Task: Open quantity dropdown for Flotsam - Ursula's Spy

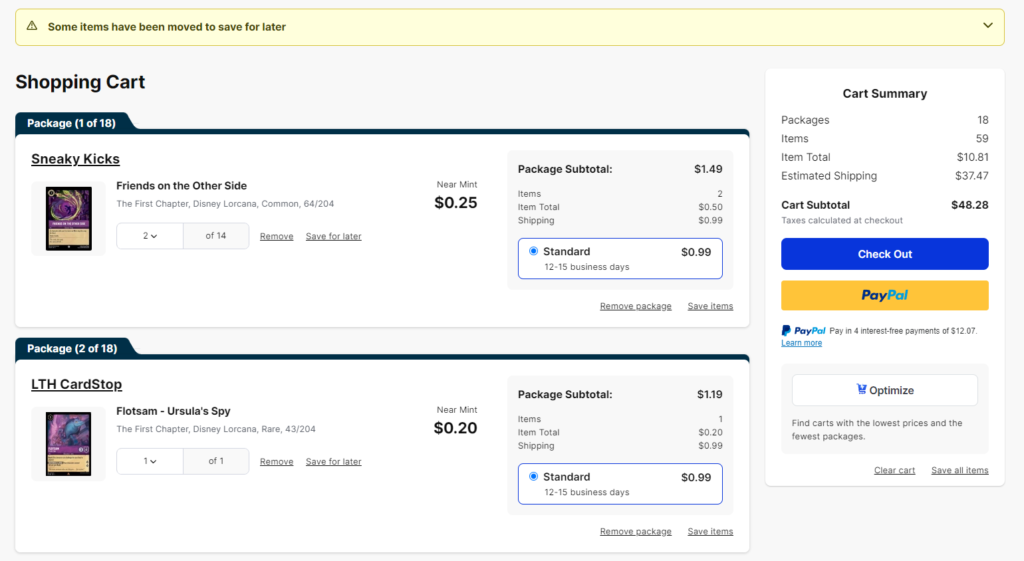Action: coord(150,461)
